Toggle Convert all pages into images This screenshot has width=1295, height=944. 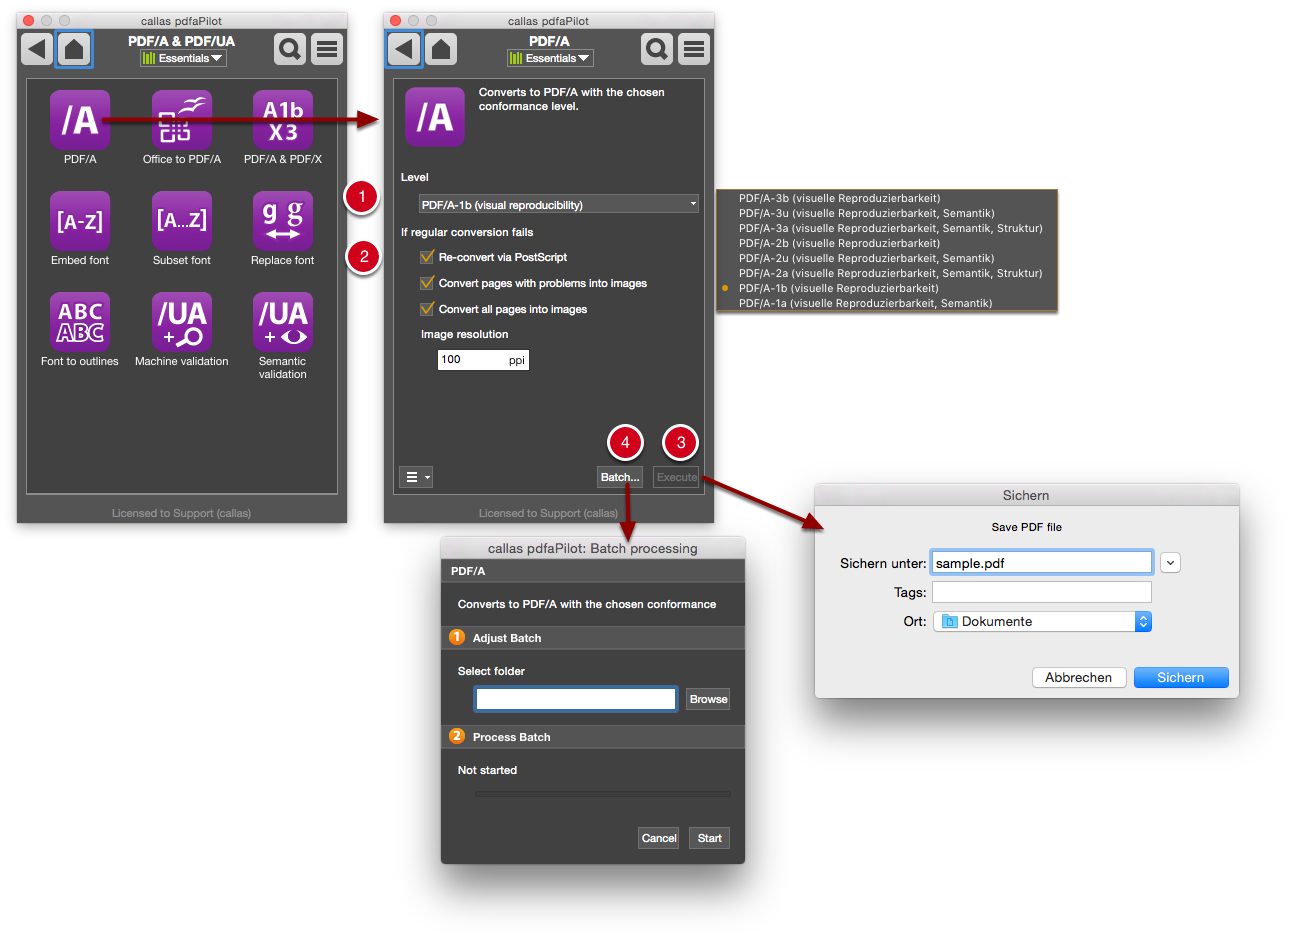click(x=427, y=309)
